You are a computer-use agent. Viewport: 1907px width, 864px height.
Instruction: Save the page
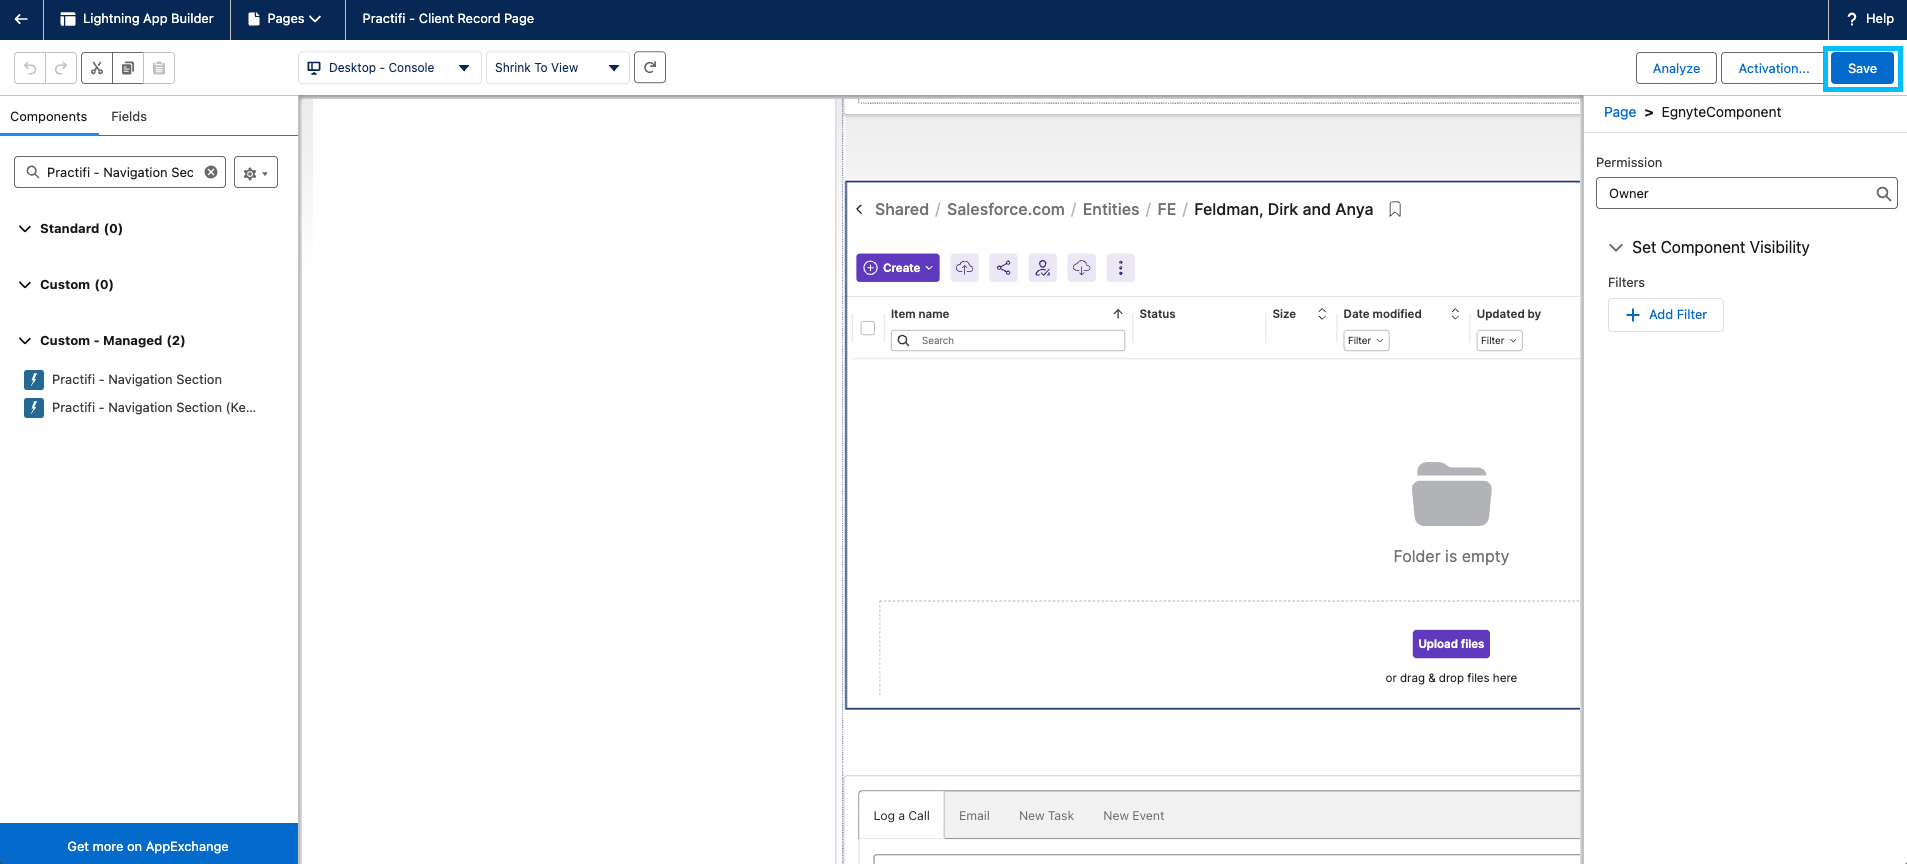point(1862,68)
